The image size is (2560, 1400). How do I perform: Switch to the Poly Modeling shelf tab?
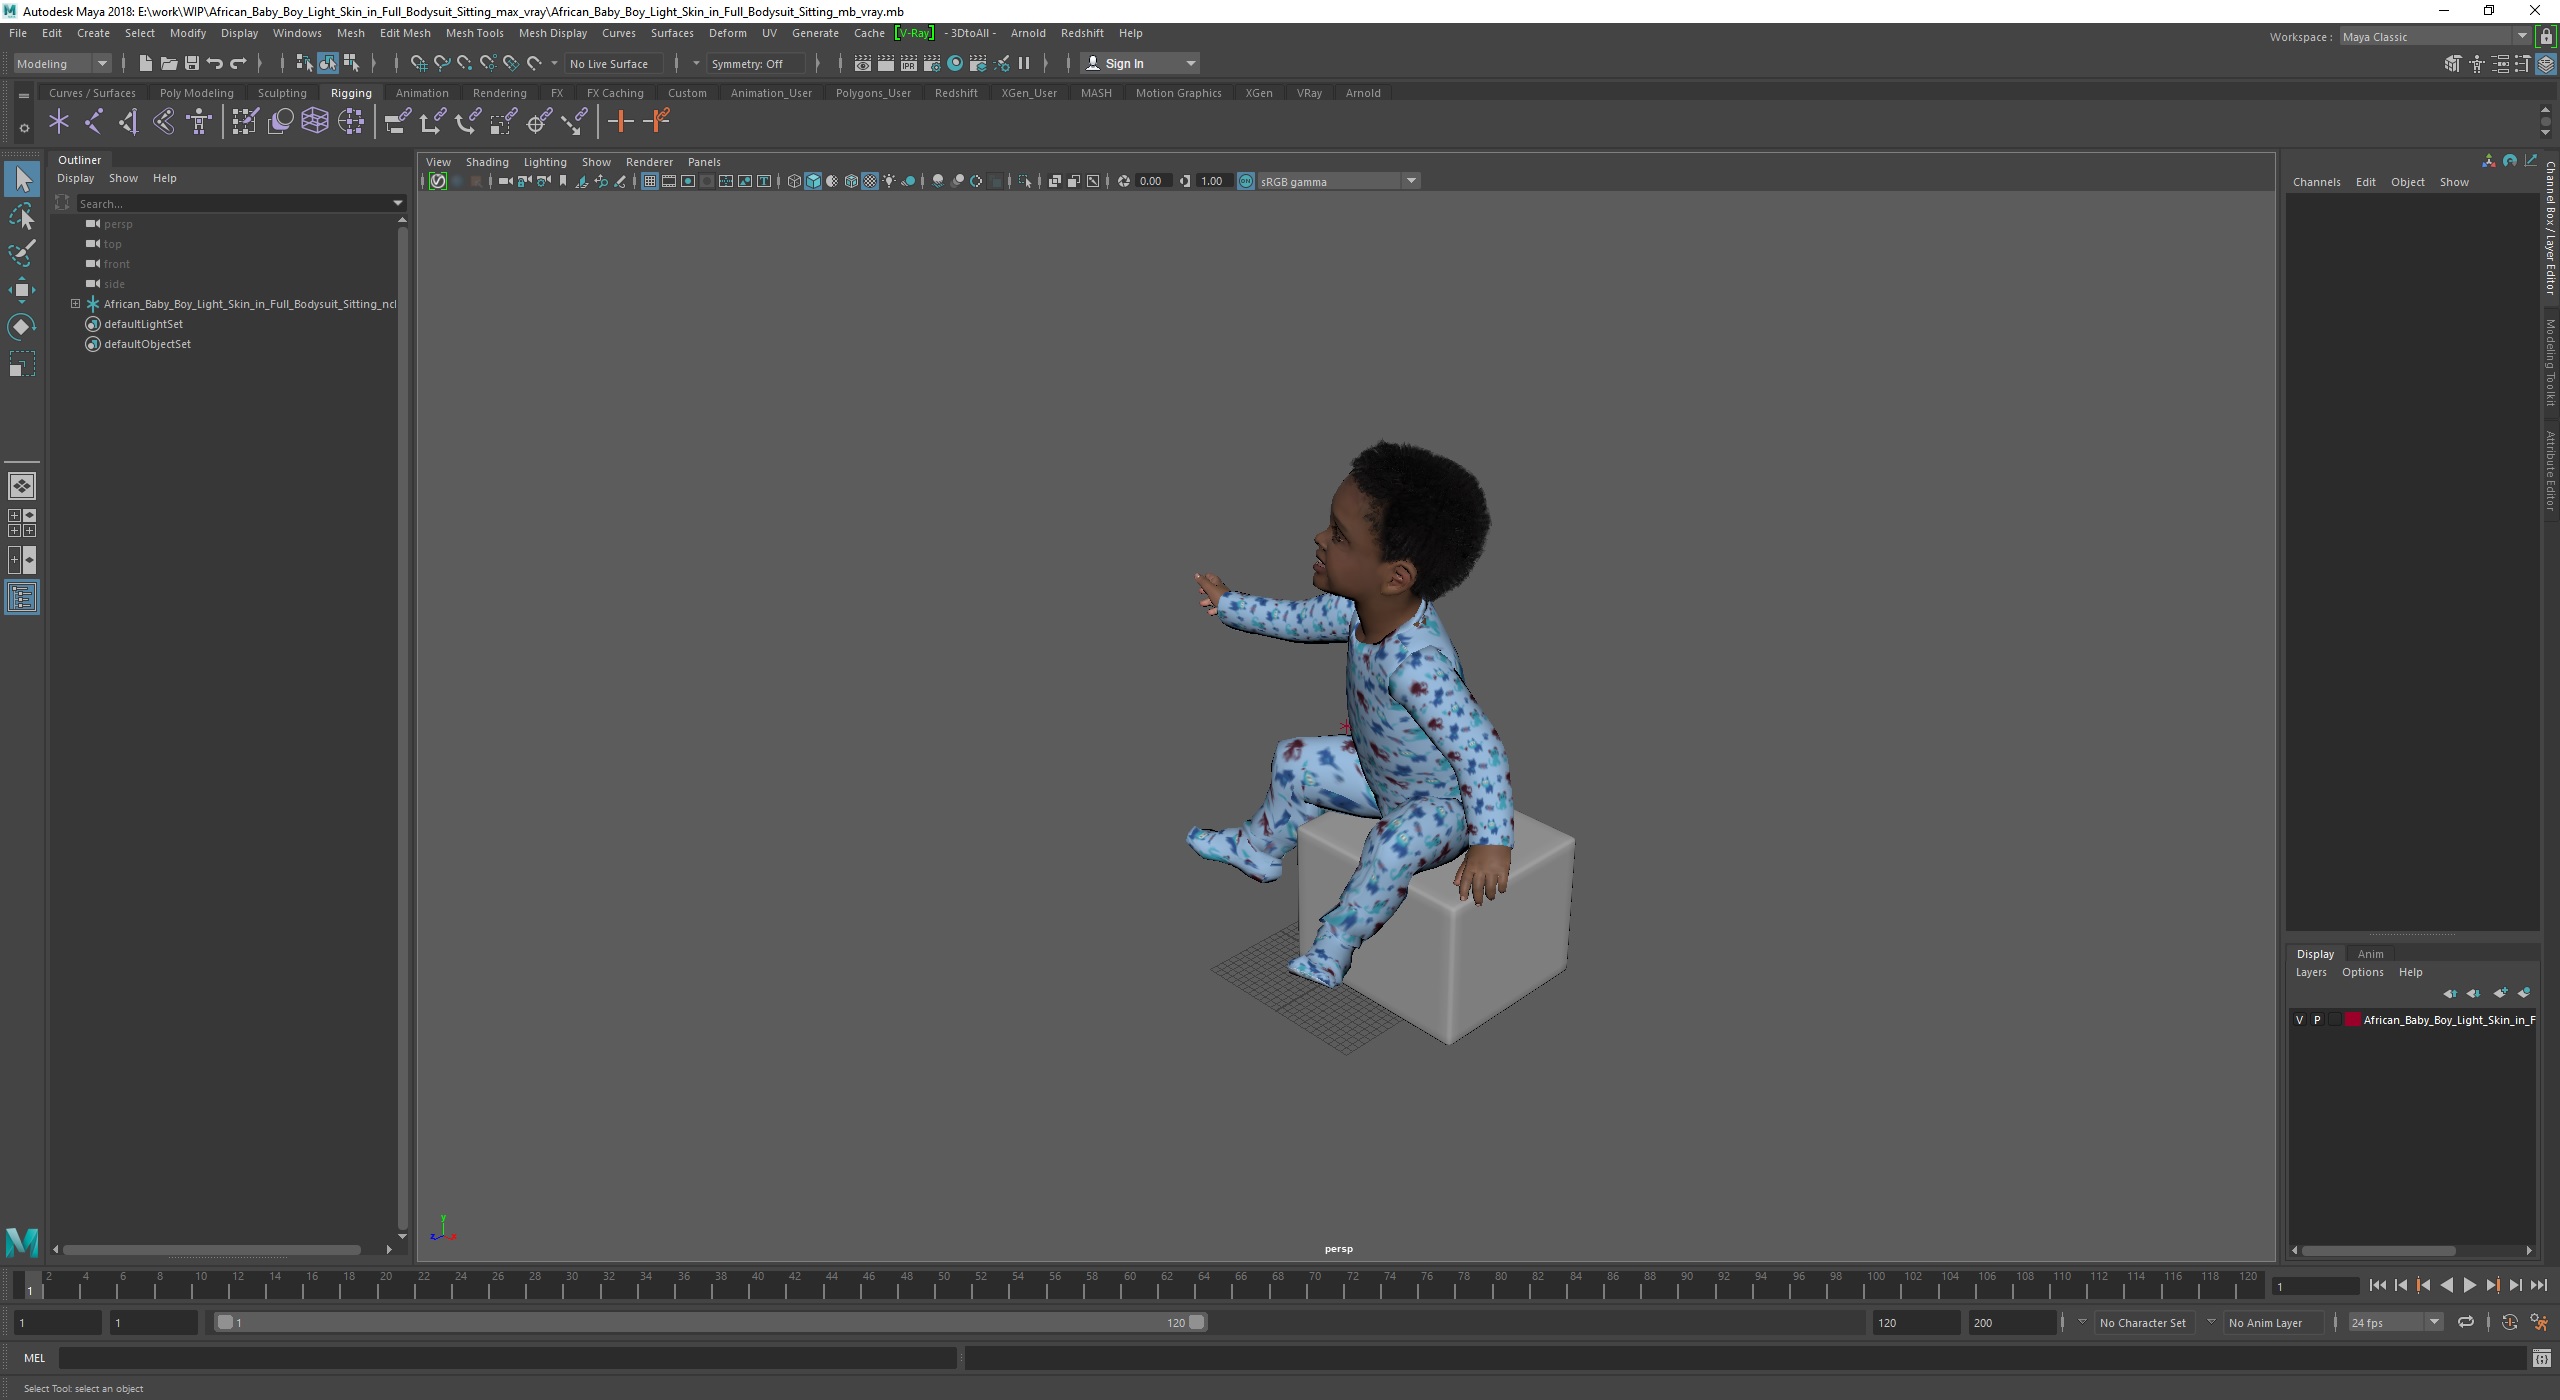point(196,93)
